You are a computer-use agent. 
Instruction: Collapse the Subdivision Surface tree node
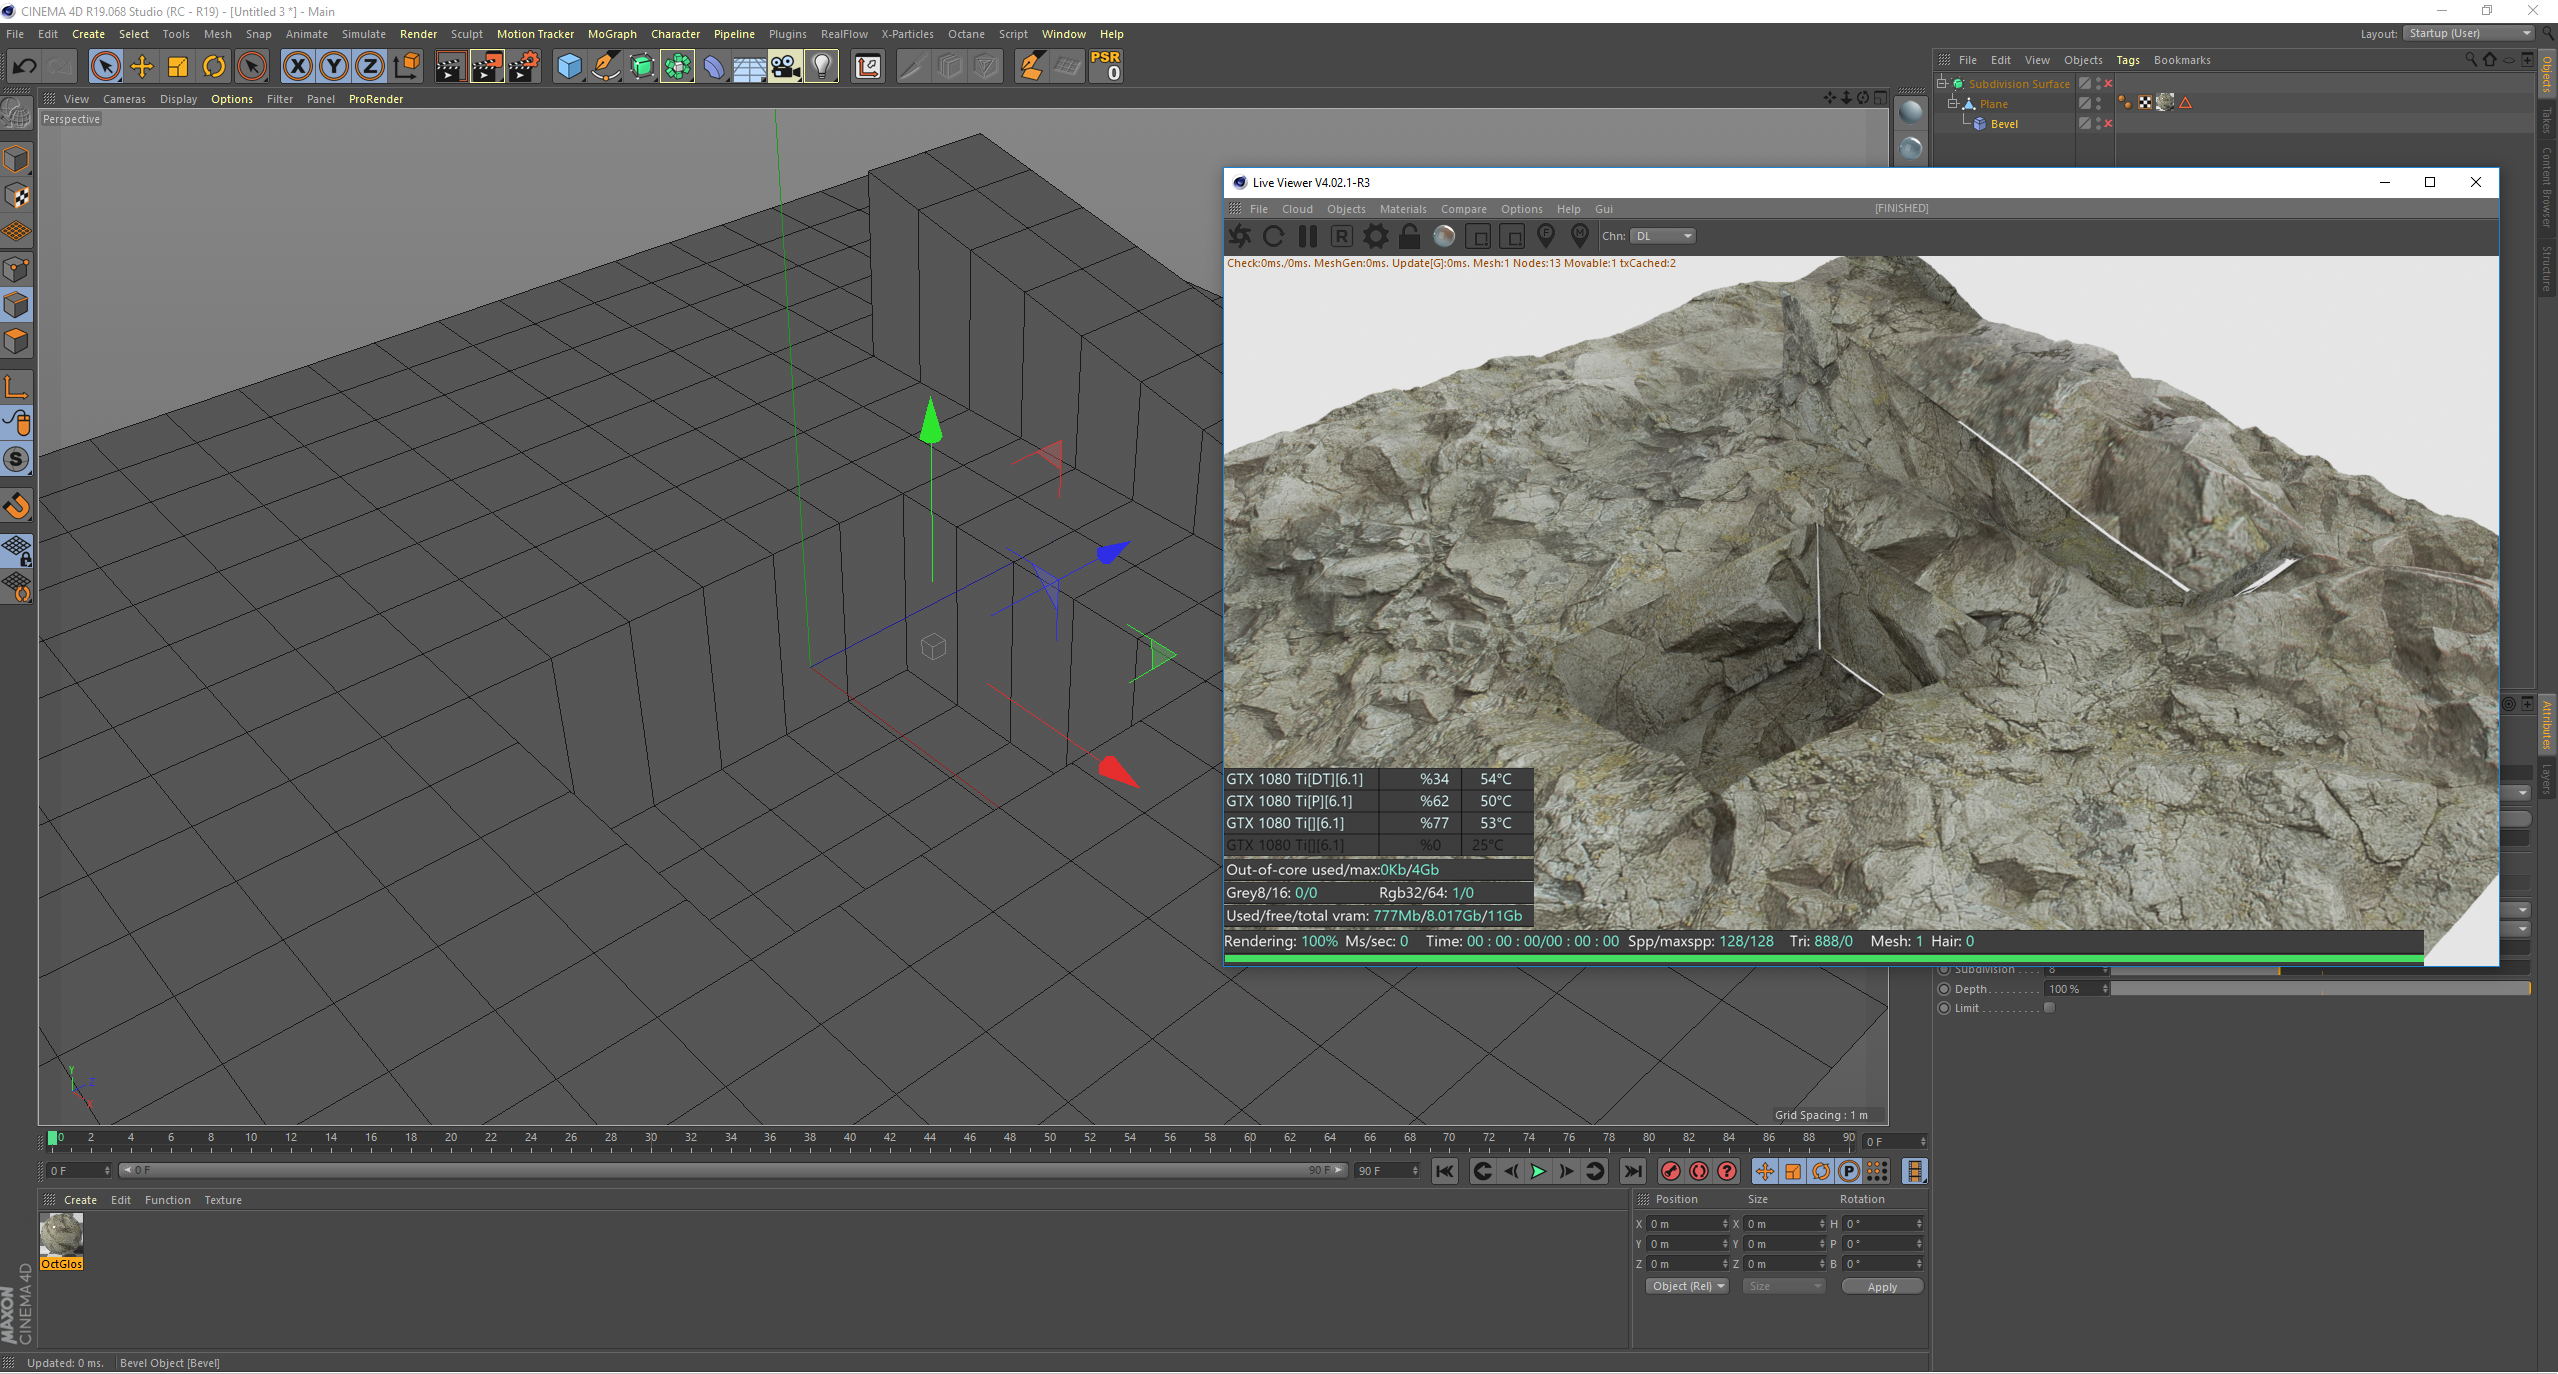coord(1942,84)
